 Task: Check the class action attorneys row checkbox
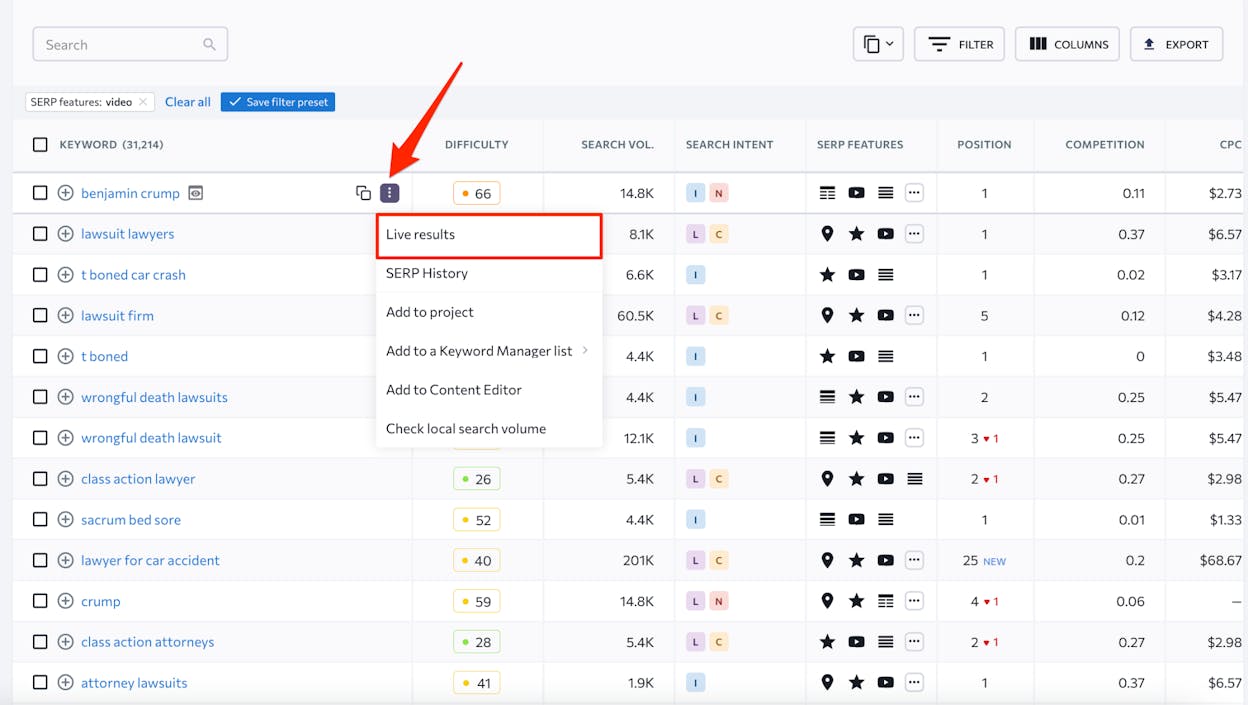[40, 642]
